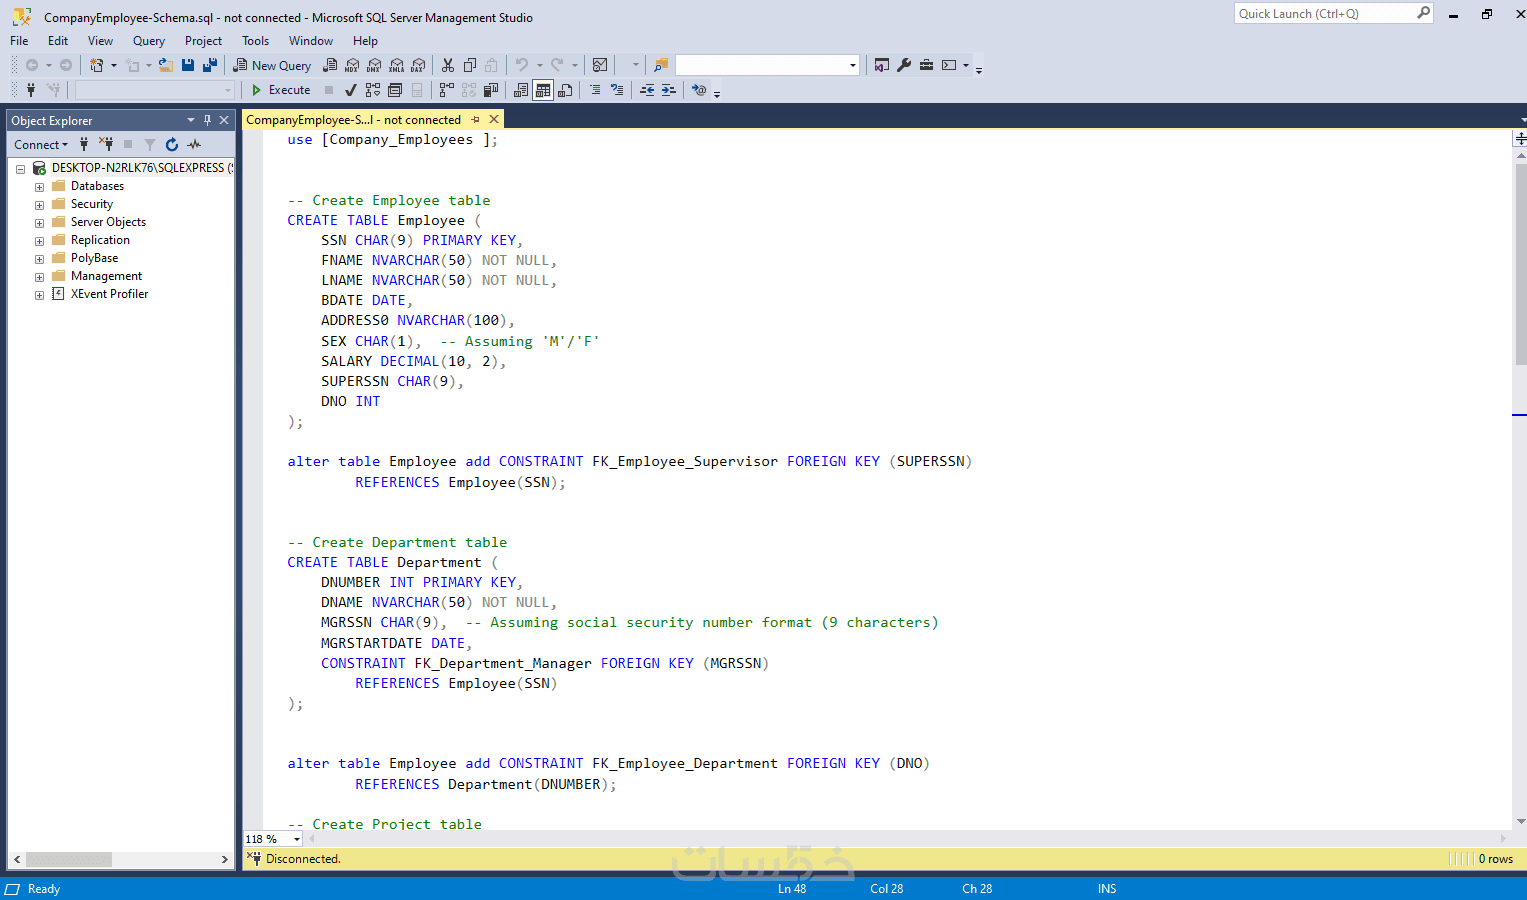1527x900 pixels.
Task: Click Display Estimated Execution Plan icon
Action: coord(373,90)
